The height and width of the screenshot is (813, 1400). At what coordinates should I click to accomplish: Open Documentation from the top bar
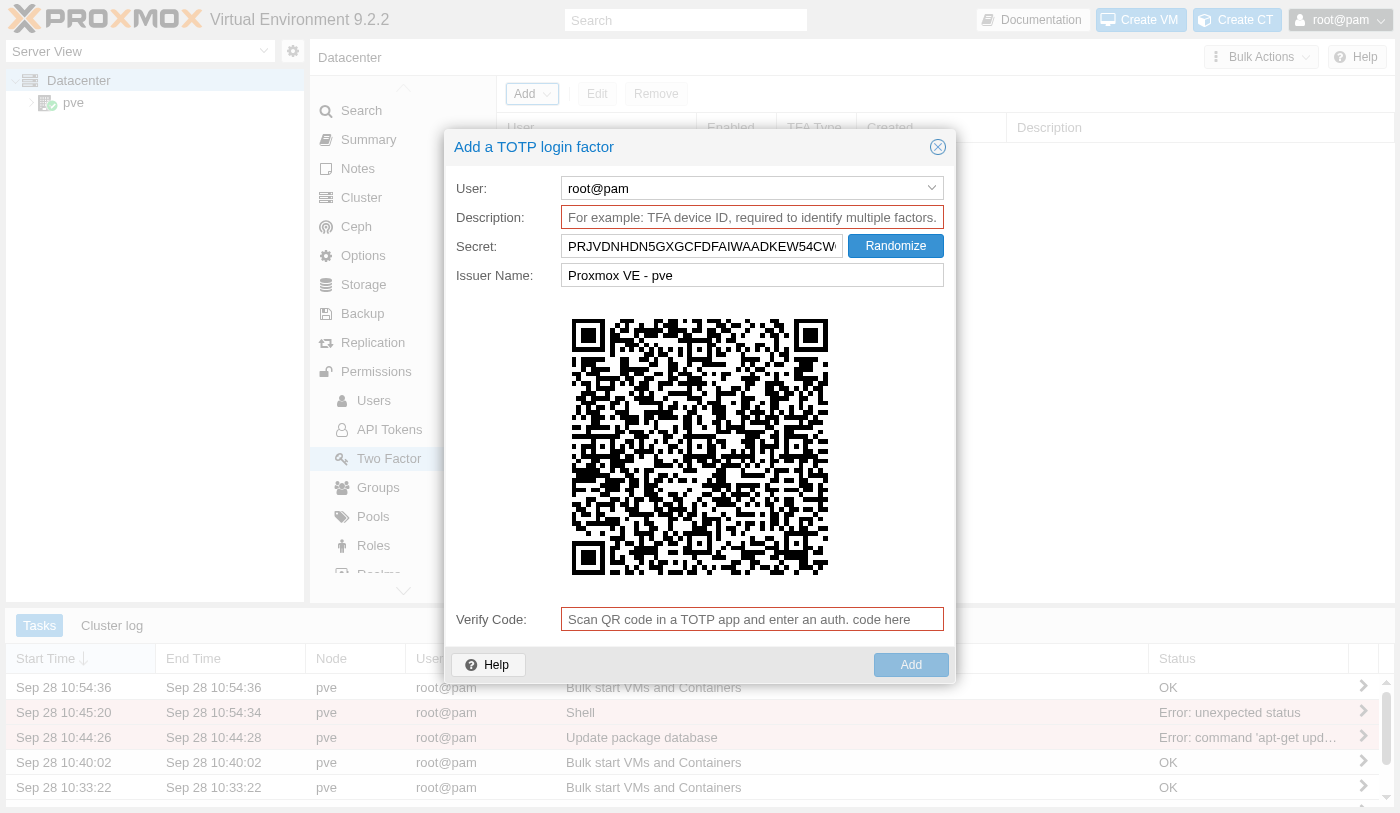1033,20
